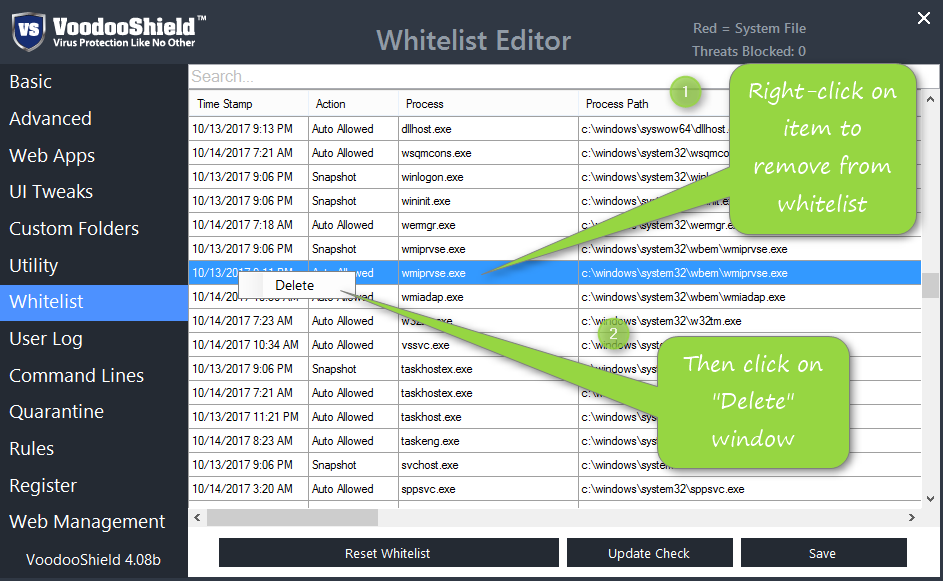943x581 pixels.
Task: Click into the Search field
Action: click(457, 76)
